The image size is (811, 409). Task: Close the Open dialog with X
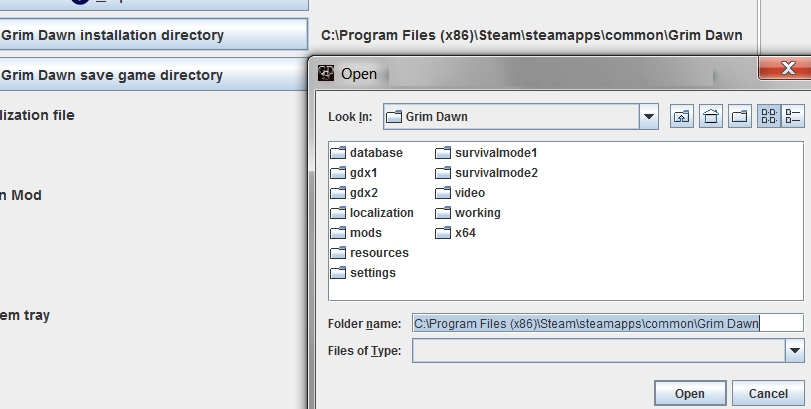[786, 68]
